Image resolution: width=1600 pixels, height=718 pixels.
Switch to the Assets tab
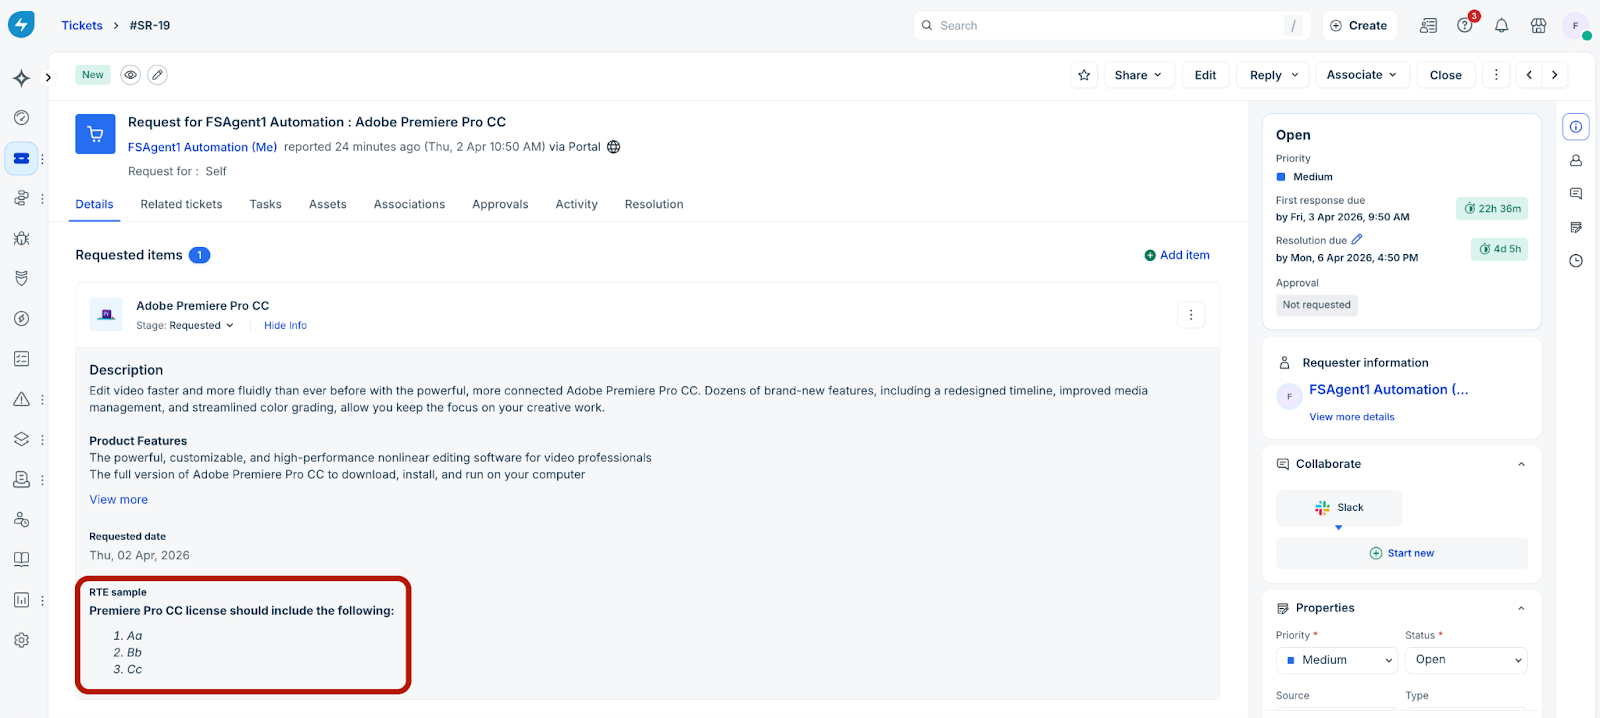click(328, 204)
